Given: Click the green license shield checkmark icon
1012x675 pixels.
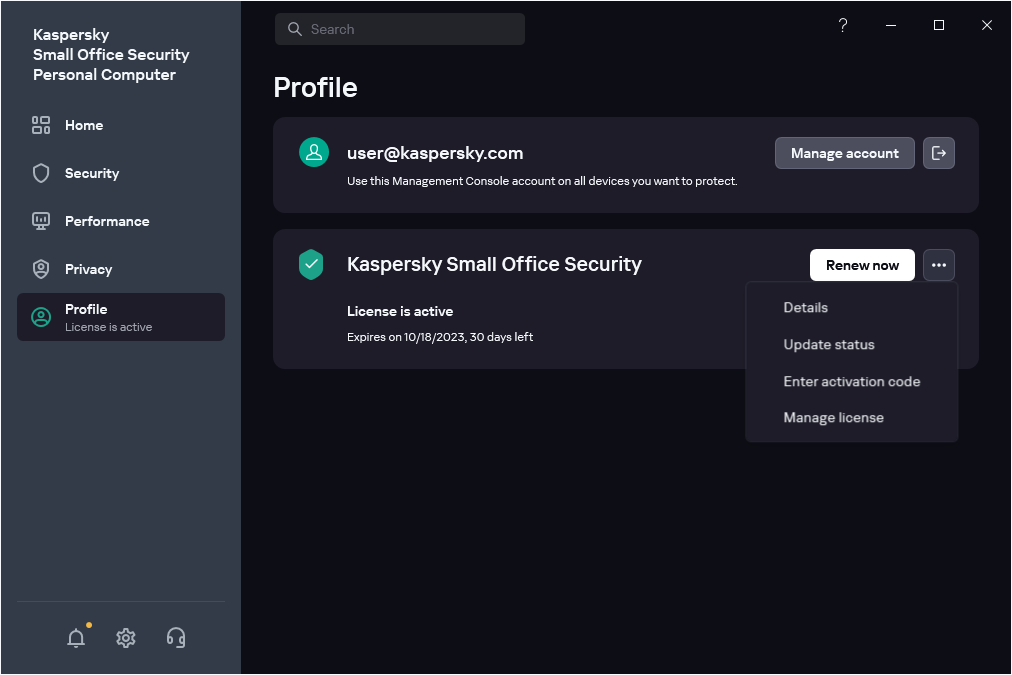Looking at the screenshot, I should click(x=312, y=265).
